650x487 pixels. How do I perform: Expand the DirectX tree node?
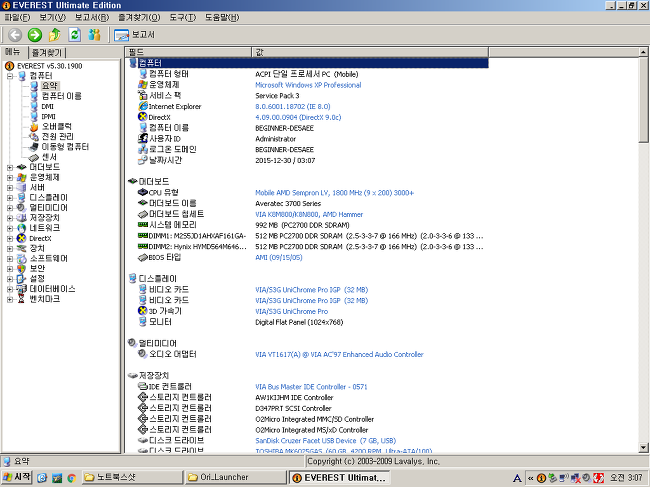point(10,238)
